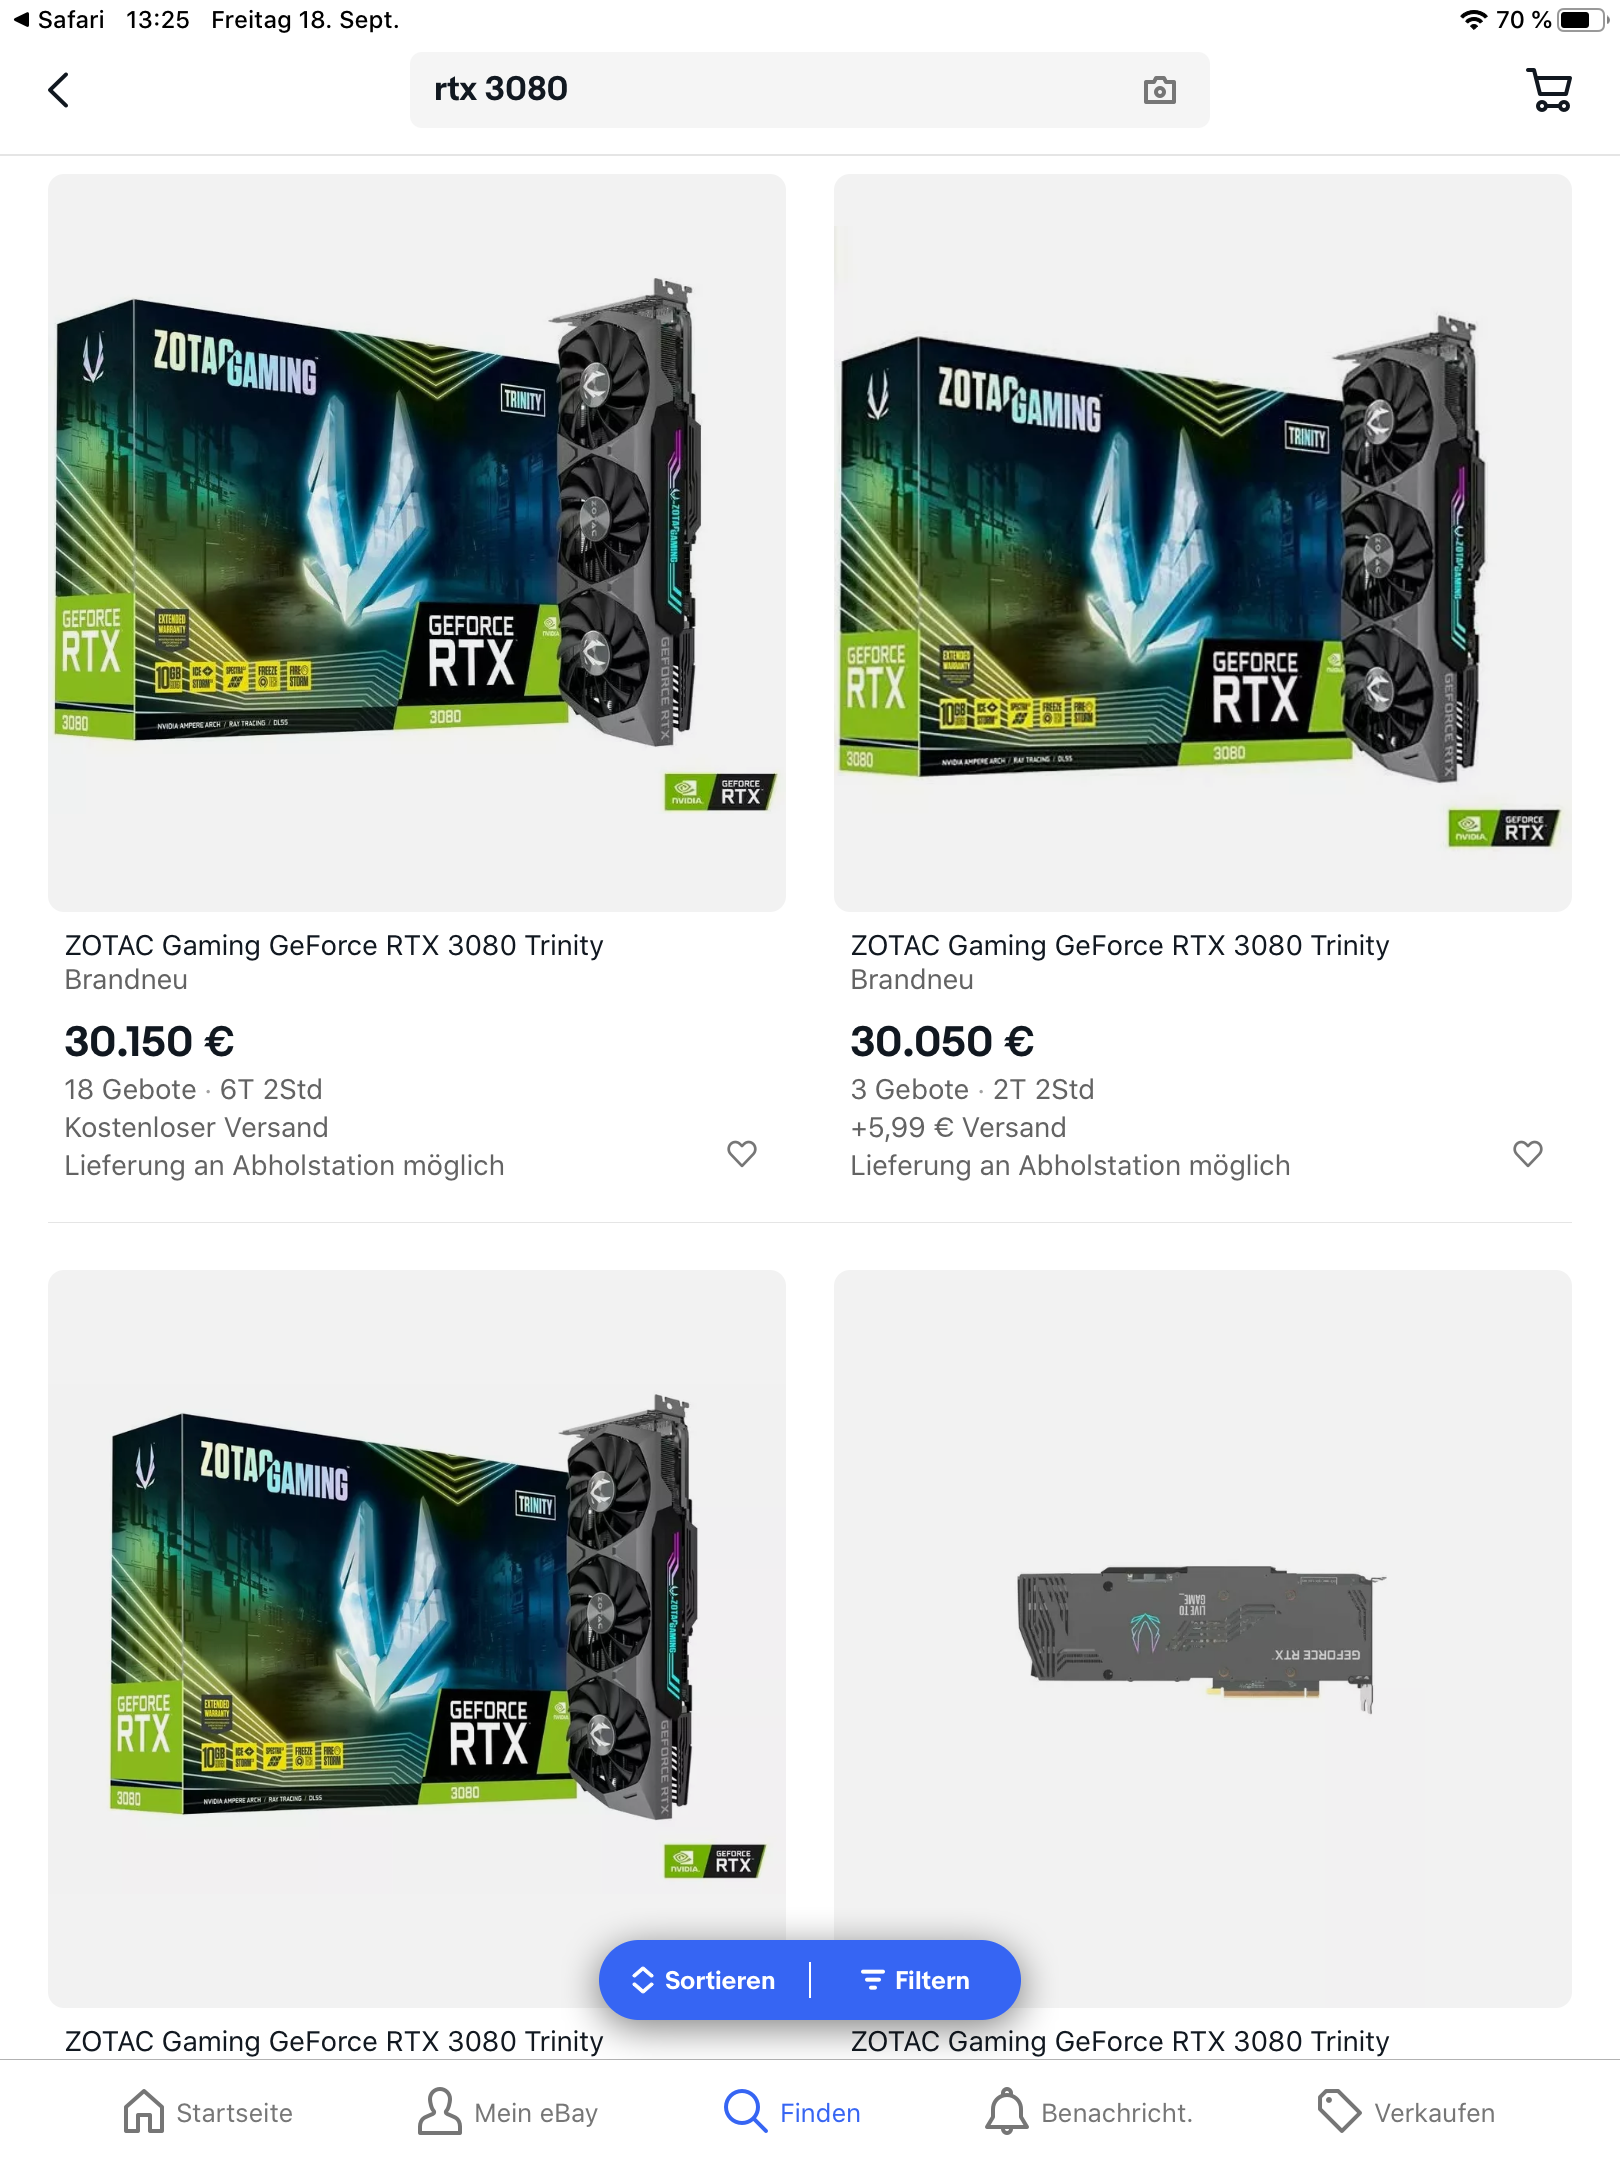This screenshot has height=2160, width=1620.
Task: Open listing title above 30.050 € price
Action: [1120, 945]
